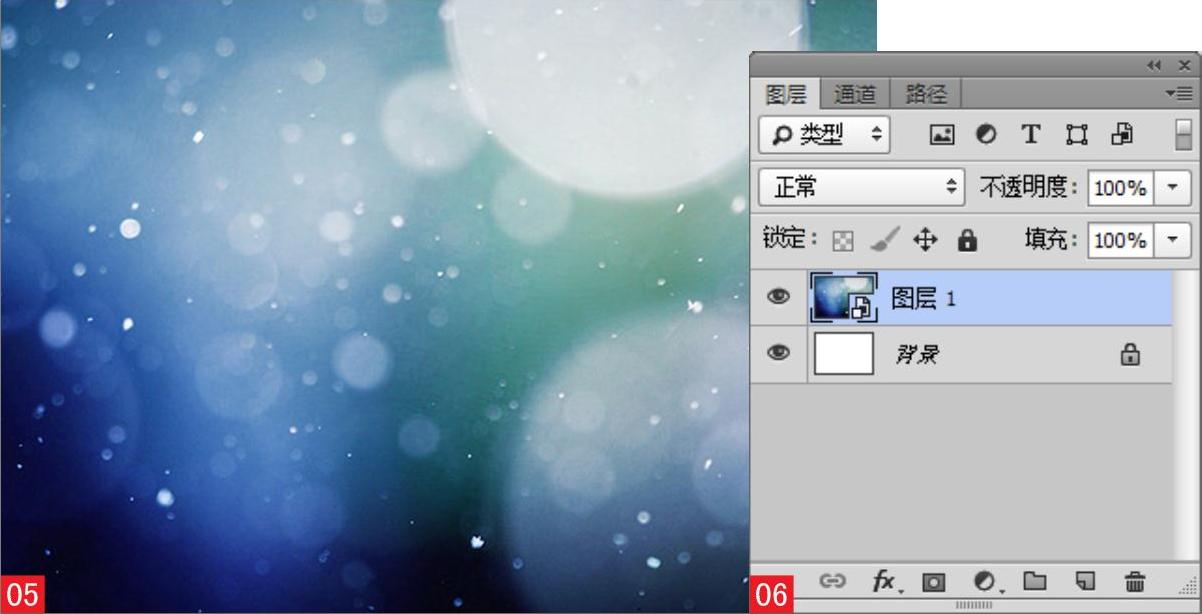Add a layer style with fx icon
Viewport: 1202px width, 614px height.
[x=883, y=581]
